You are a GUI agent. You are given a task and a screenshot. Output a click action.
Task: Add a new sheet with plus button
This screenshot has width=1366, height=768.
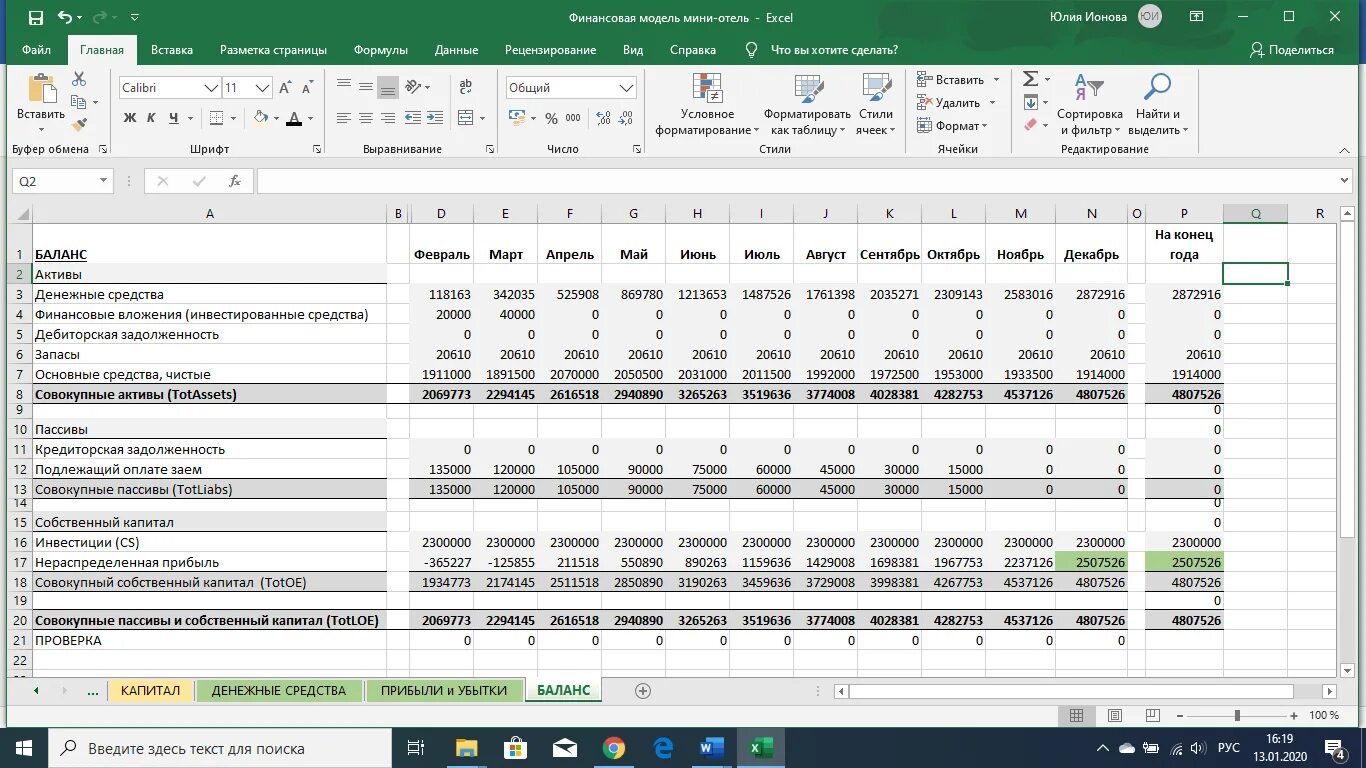point(643,691)
